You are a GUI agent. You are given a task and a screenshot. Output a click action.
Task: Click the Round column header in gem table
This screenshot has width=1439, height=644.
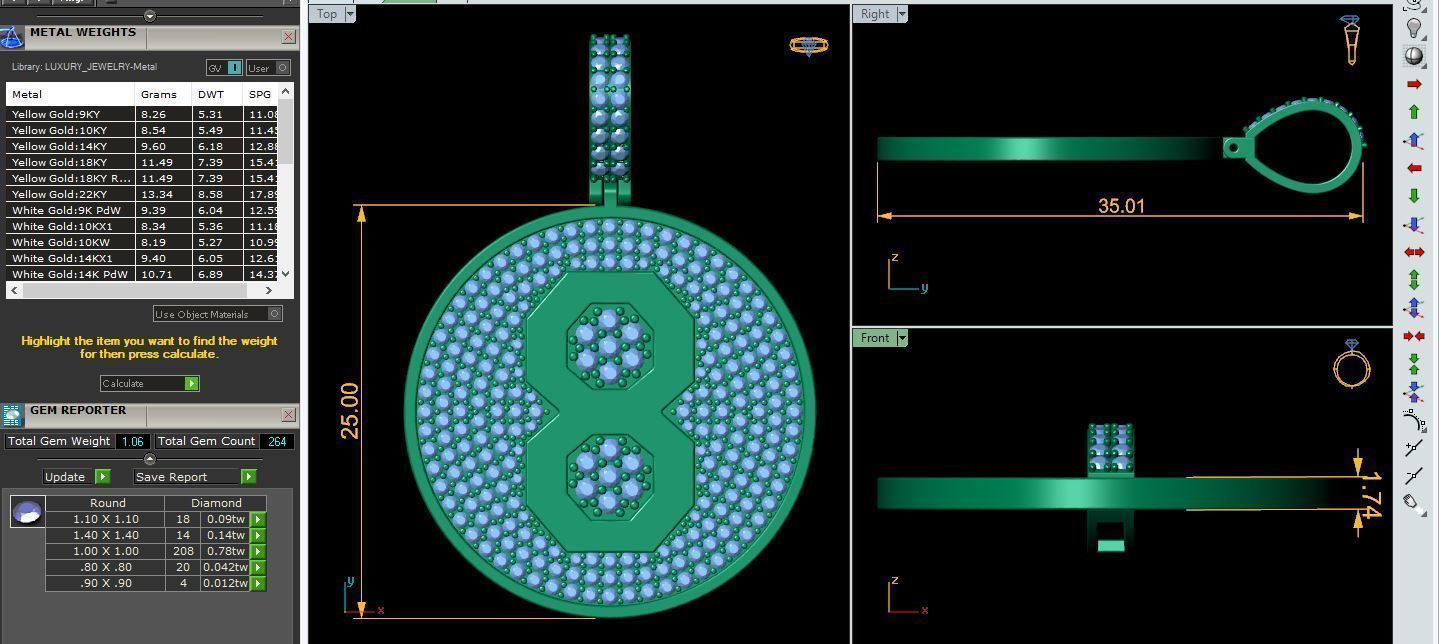(107, 503)
